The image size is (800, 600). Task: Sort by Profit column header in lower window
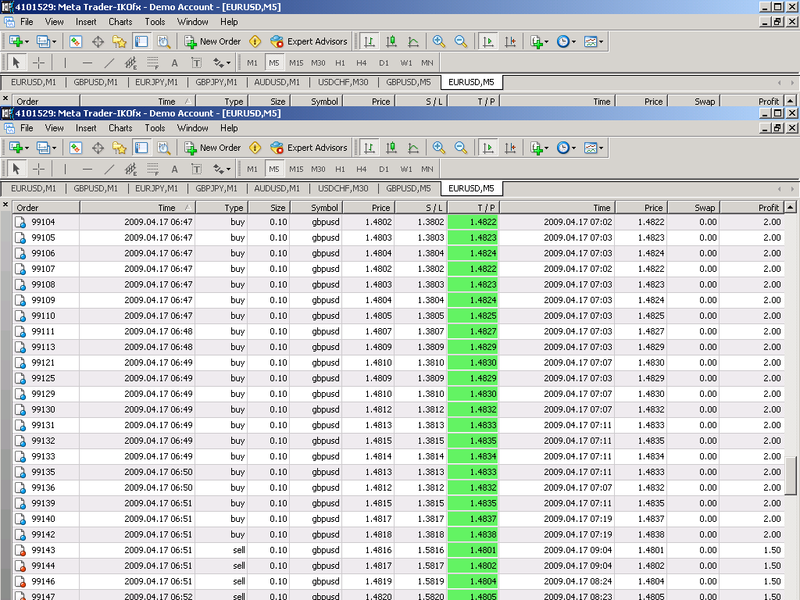[x=752, y=208]
